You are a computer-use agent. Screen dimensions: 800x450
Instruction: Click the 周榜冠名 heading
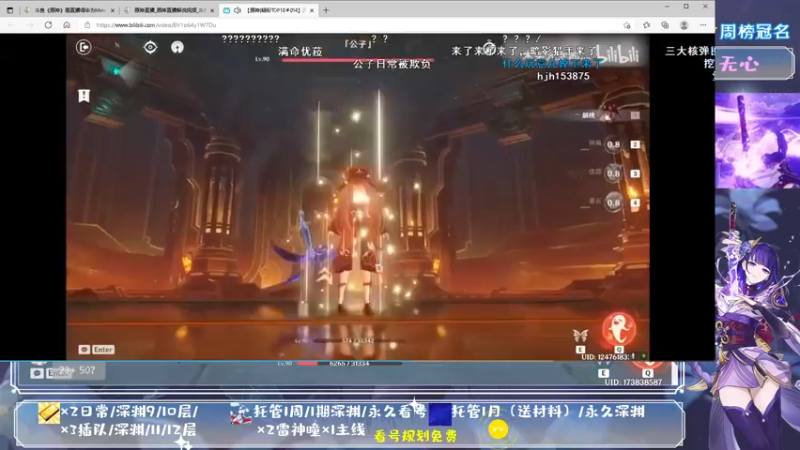point(754,32)
